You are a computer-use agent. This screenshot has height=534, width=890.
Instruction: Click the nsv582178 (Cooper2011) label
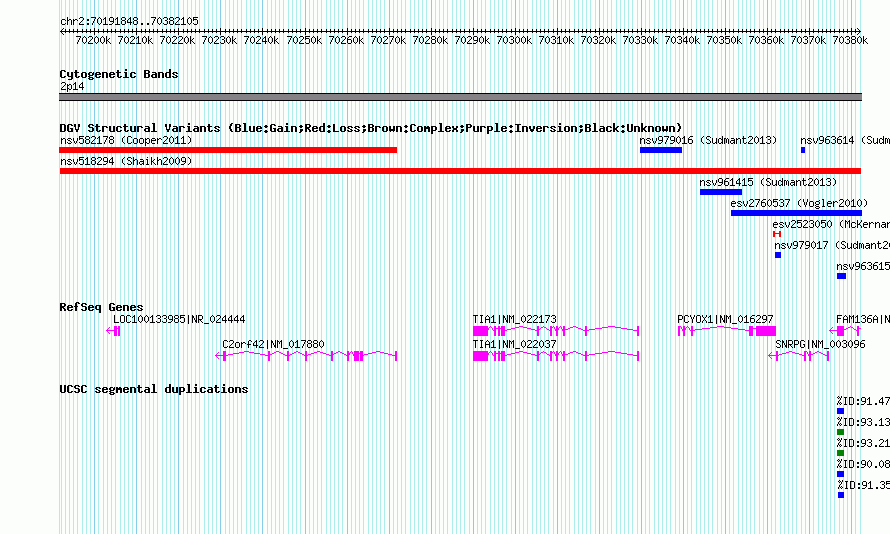(x=126, y=140)
